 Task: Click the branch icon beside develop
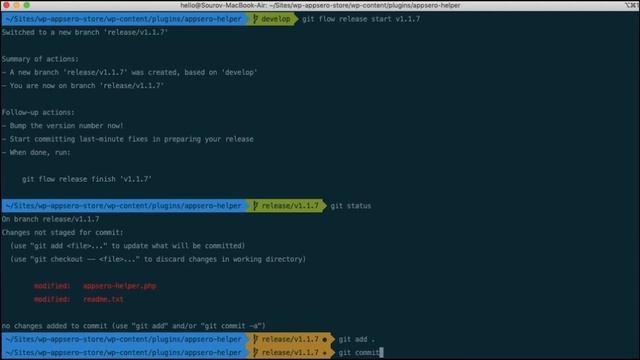click(256, 19)
